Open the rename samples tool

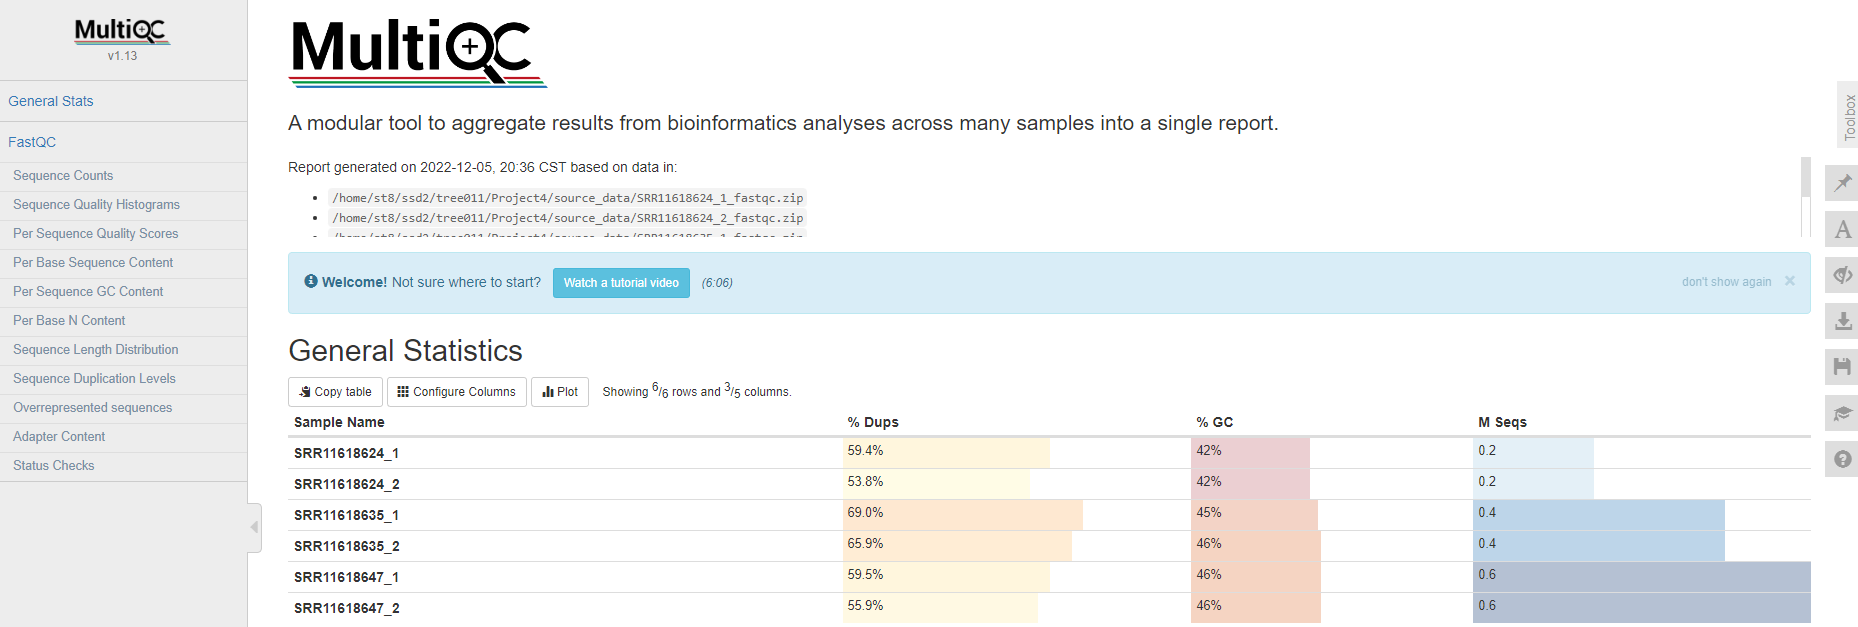click(x=1842, y=229)
